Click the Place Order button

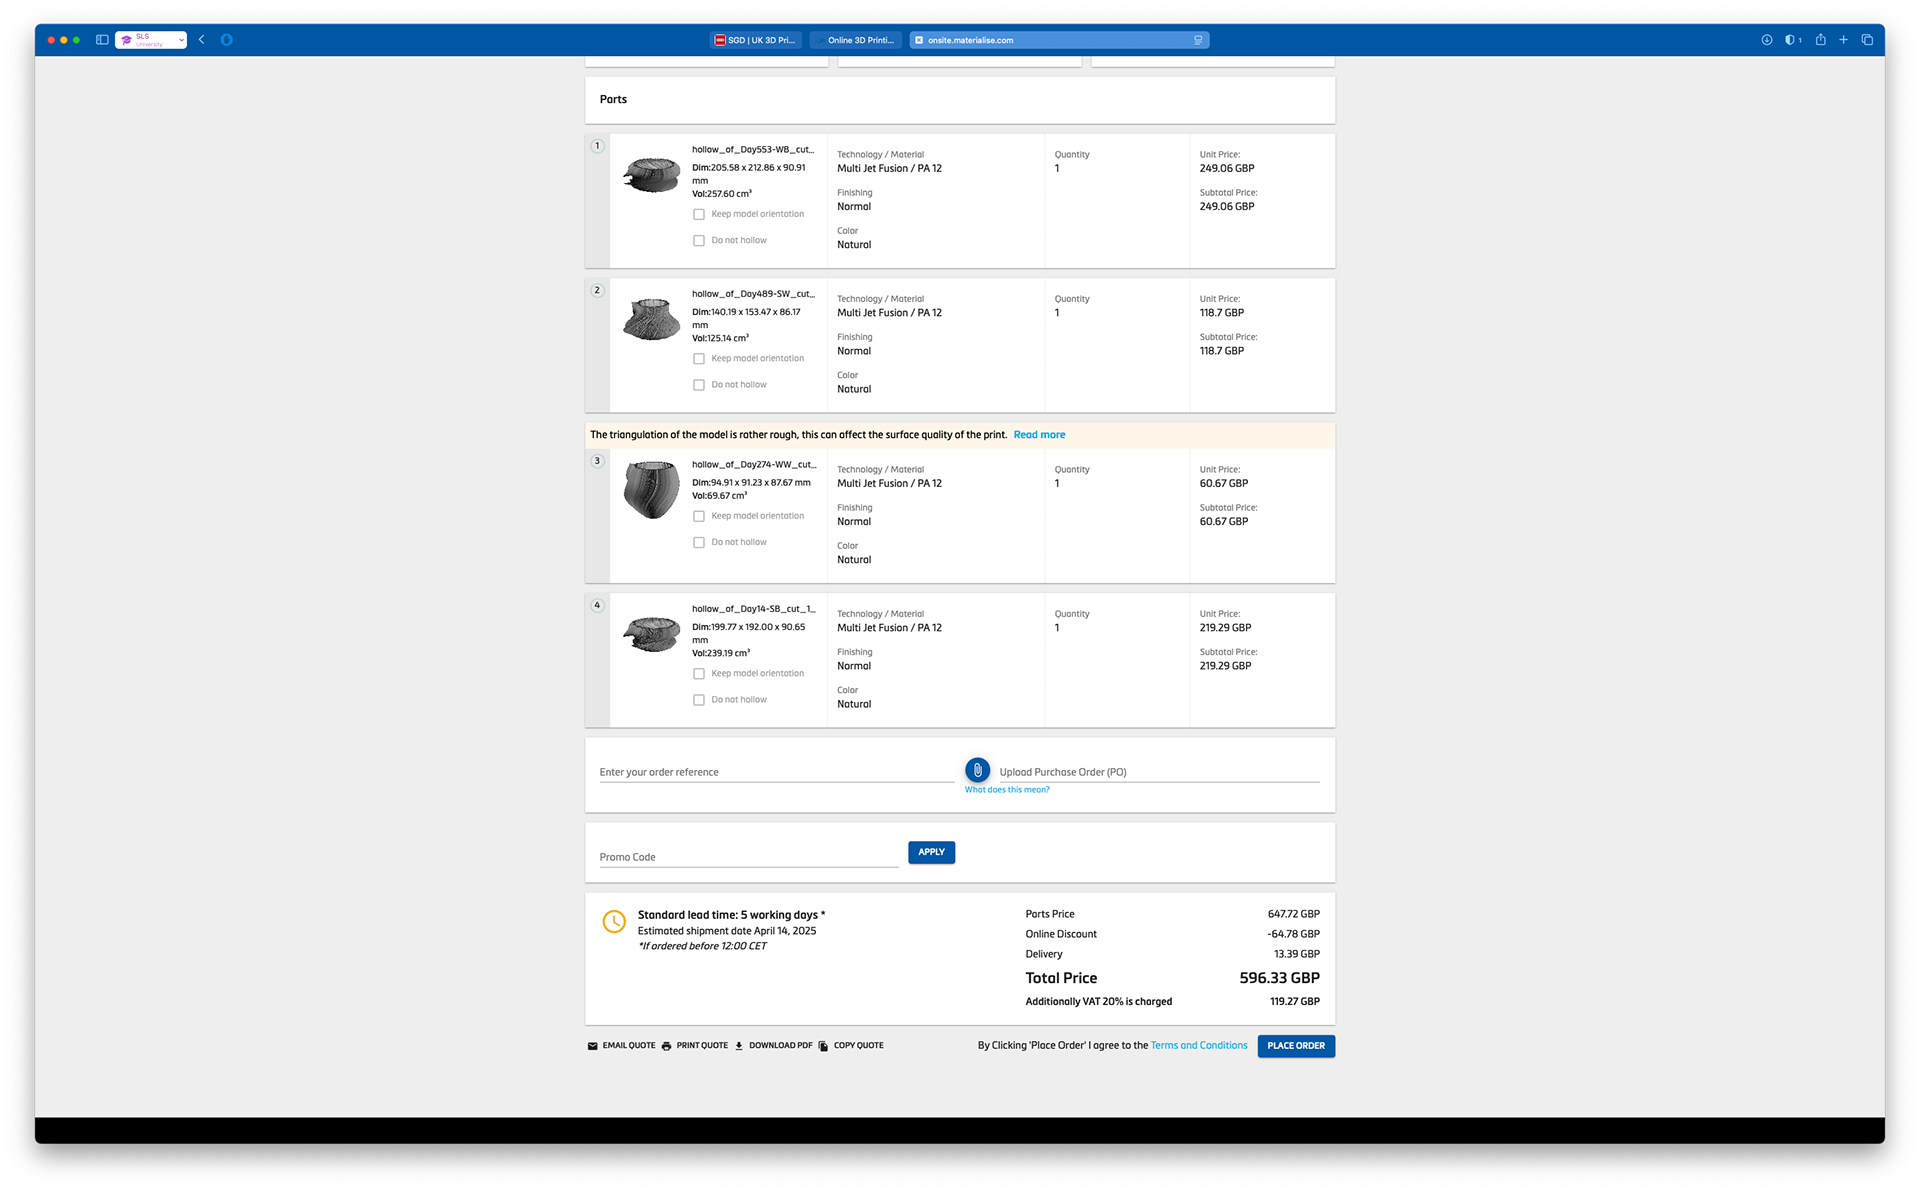pyautogui.click(x=1295, y=1046)
